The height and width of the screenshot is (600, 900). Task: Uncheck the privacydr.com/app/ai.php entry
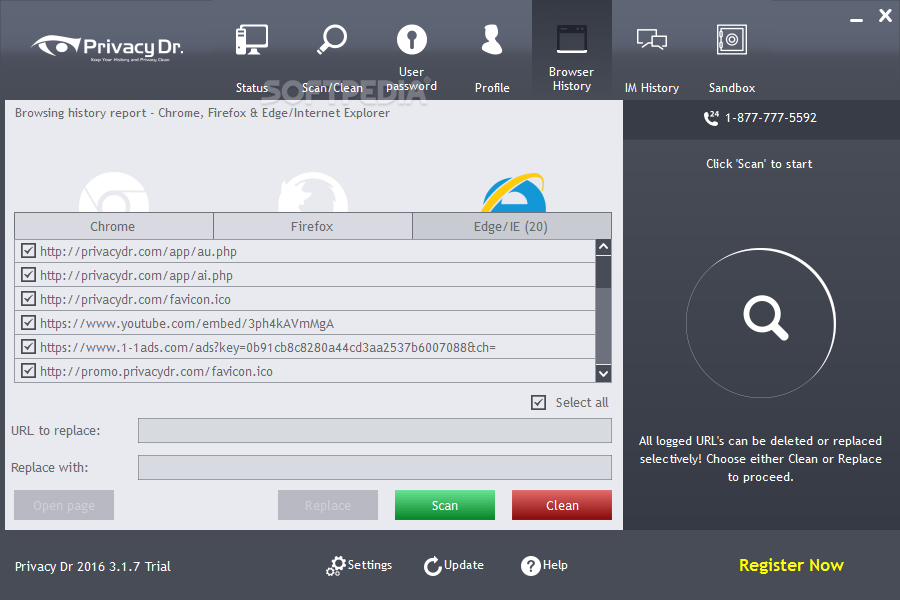point(28,275)
